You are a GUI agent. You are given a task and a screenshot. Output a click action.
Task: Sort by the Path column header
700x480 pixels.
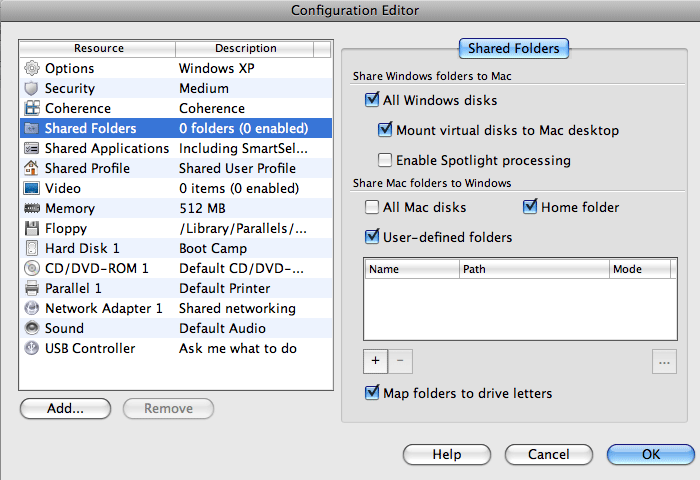534,269
